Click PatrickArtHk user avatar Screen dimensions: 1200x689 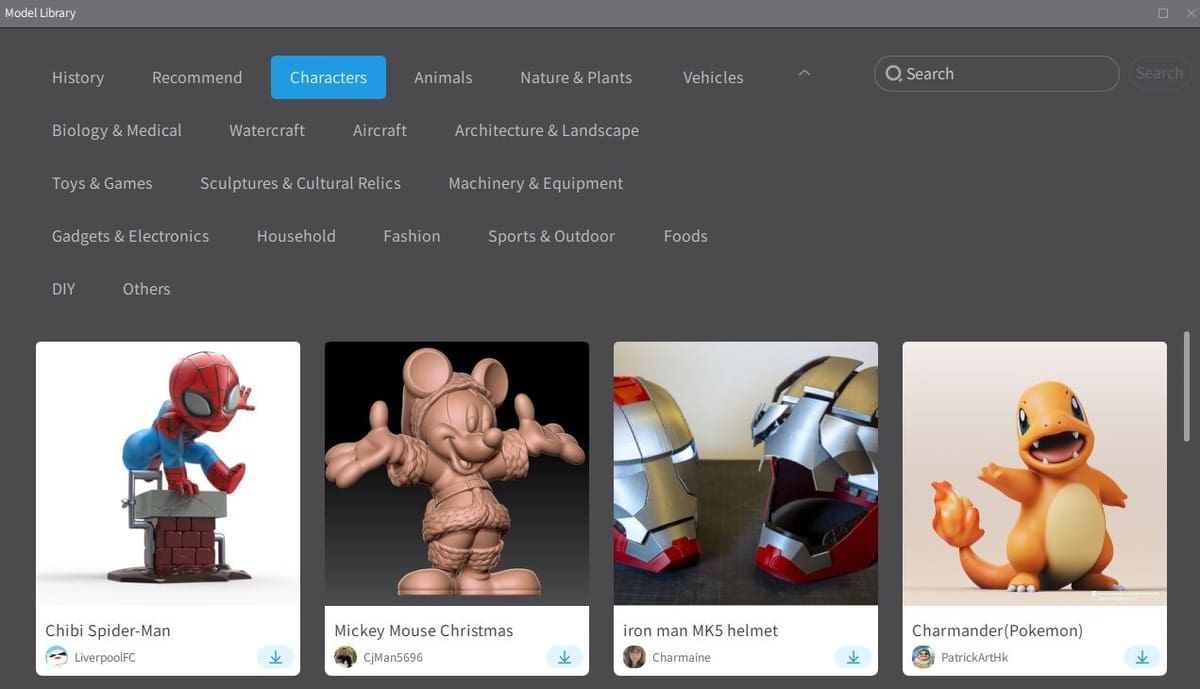(x=923, y=657)
